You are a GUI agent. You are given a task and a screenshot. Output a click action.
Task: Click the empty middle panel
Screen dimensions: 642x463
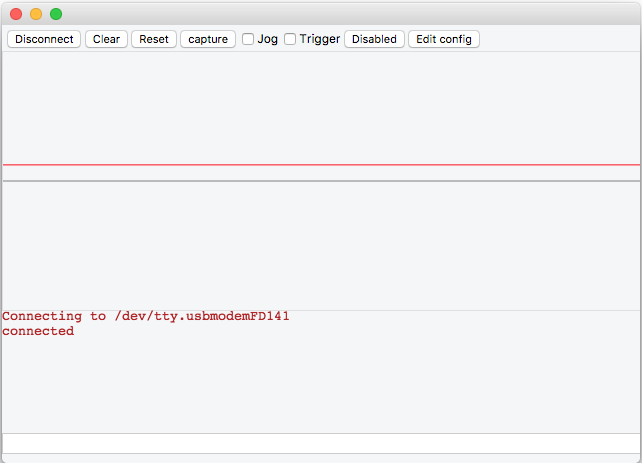point(321,246)
